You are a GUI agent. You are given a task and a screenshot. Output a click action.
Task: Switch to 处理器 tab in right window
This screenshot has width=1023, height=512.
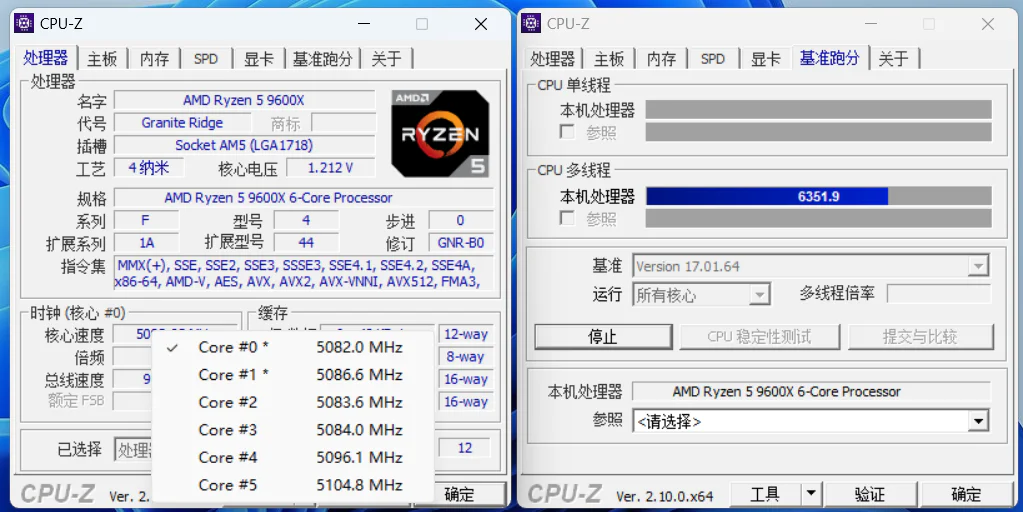click(x=552, y=59)
